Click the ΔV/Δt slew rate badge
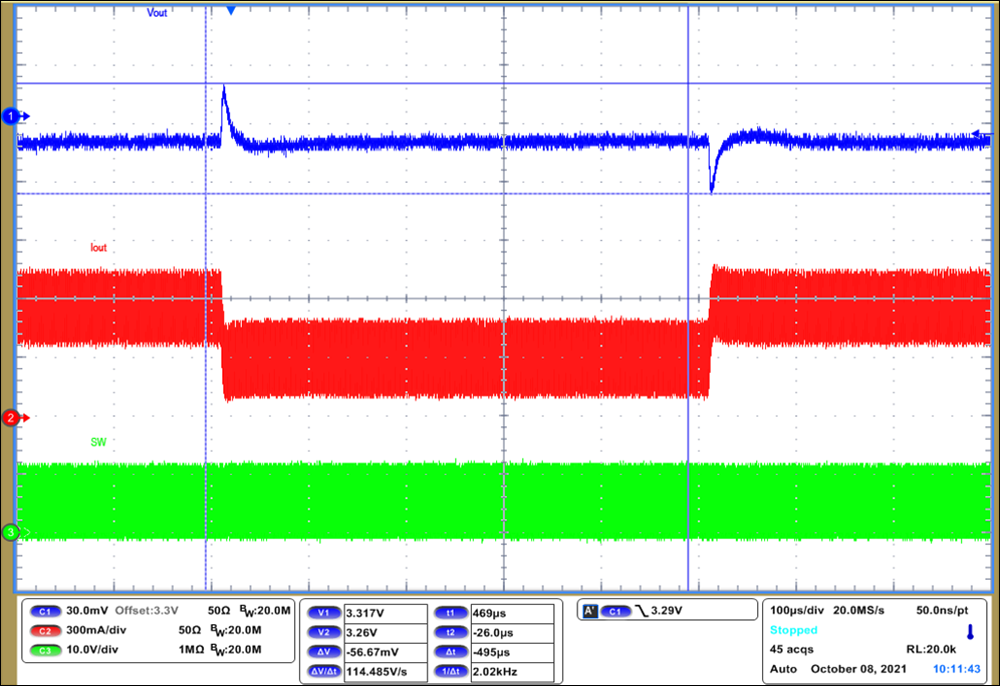 click(x=322, y=673)
